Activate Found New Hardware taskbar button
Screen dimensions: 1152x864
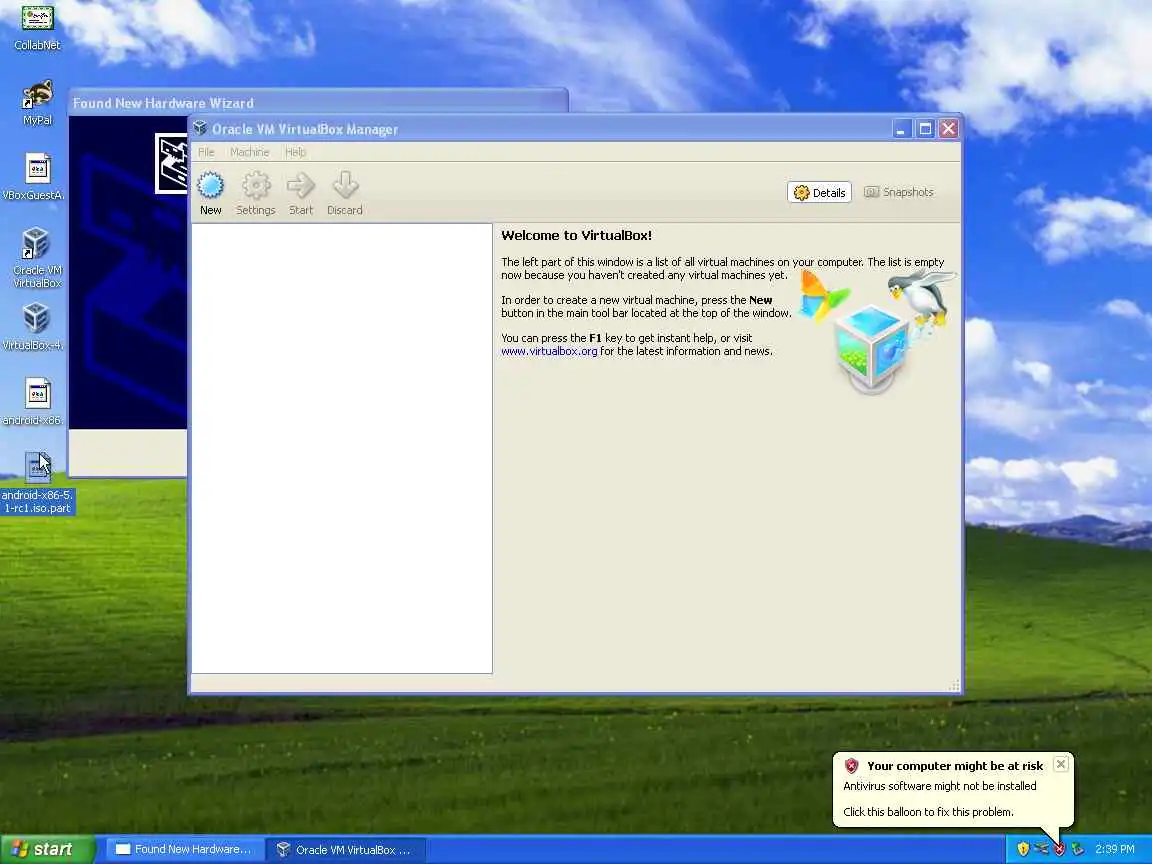[x=184, y=849]
